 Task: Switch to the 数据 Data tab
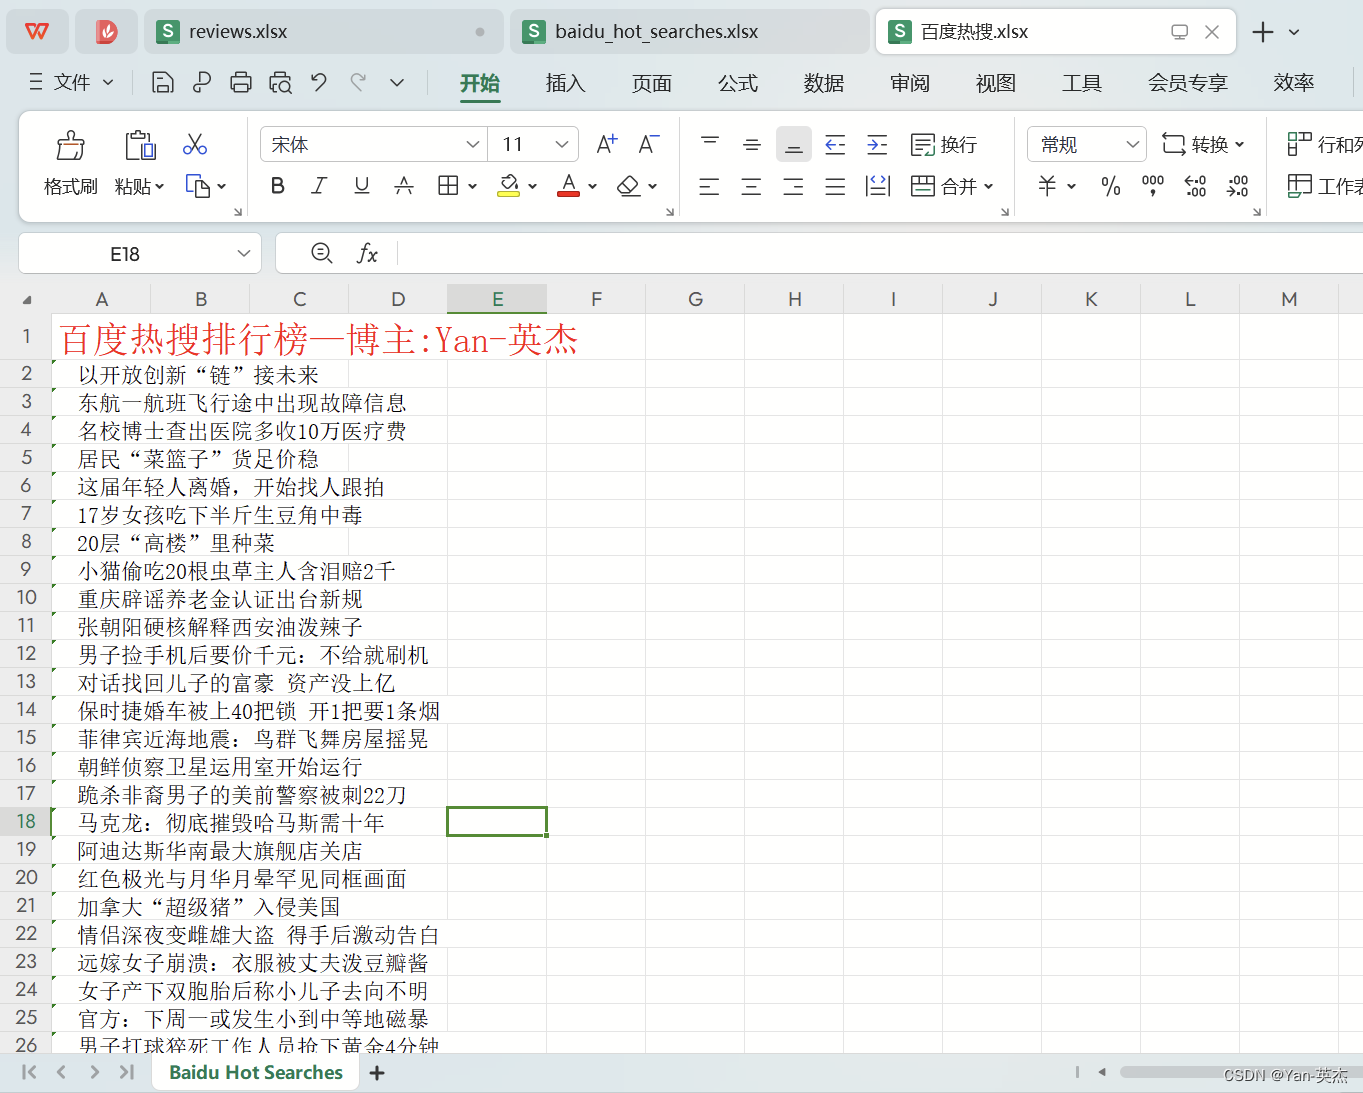tap(824, 83)
